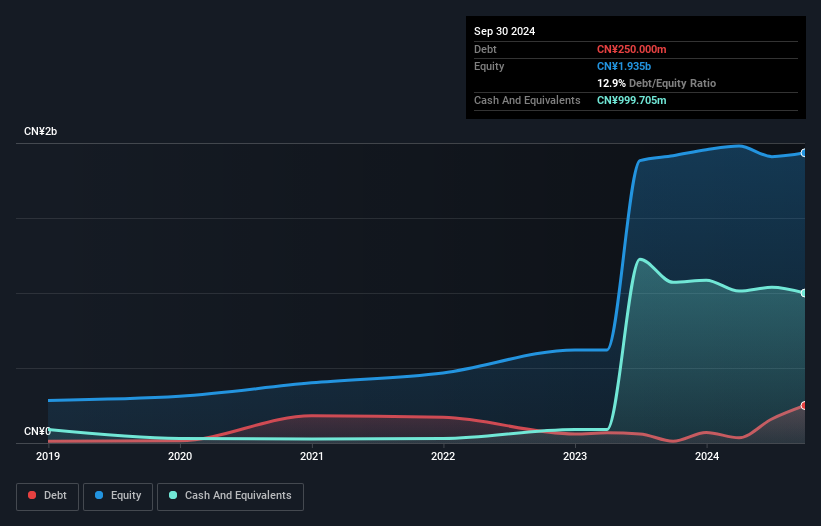Click the 2022 x-axis label
Image resolution: width=821 pixels, height=526 pixels.
443,456
